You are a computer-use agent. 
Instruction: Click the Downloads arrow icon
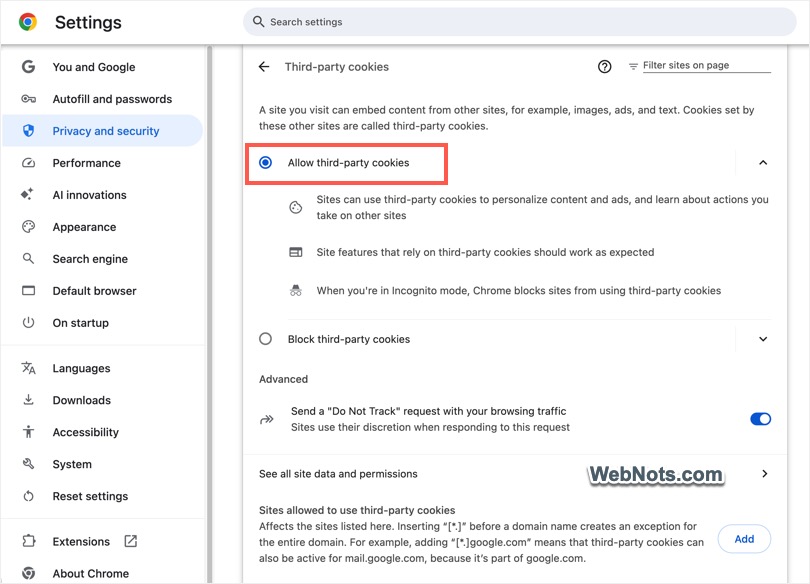(x=28, y=400)
